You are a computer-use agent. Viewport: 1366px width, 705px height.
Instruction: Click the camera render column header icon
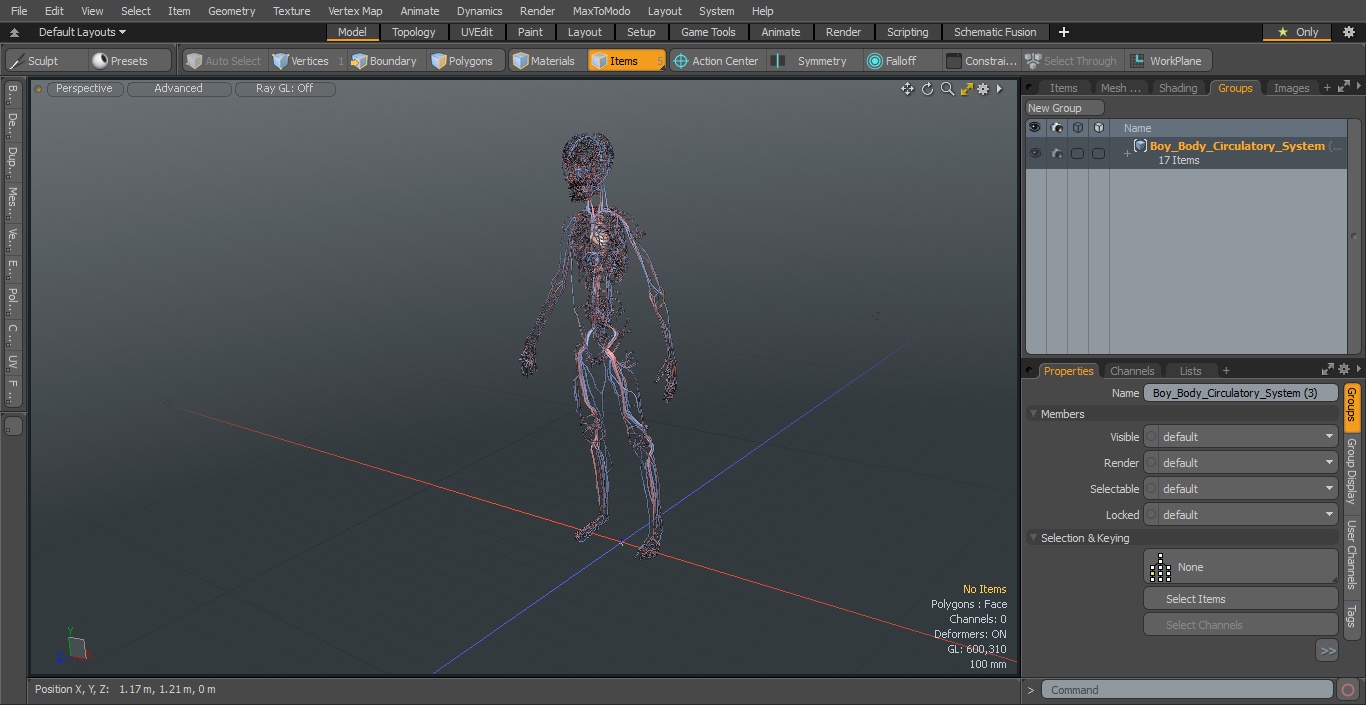pyautogui.click(x=1057, y=128)
